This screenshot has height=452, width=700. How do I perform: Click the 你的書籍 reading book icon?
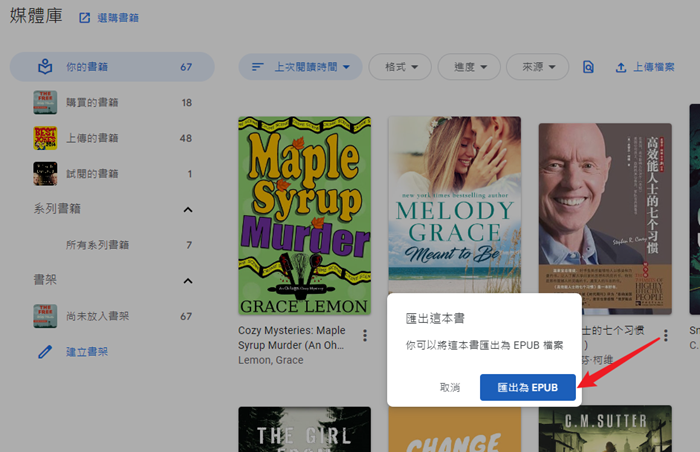point(45,67)
